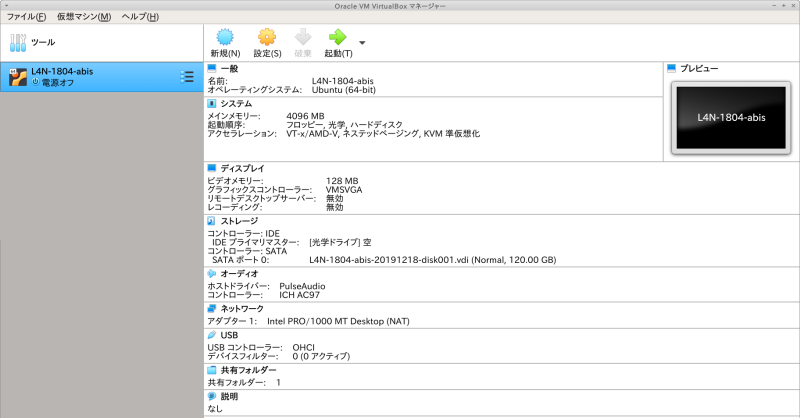The height and width of the screenshot is (418, 800).
Task: Open the ファイル(F) menu
Action: click(x=26, y=18)
